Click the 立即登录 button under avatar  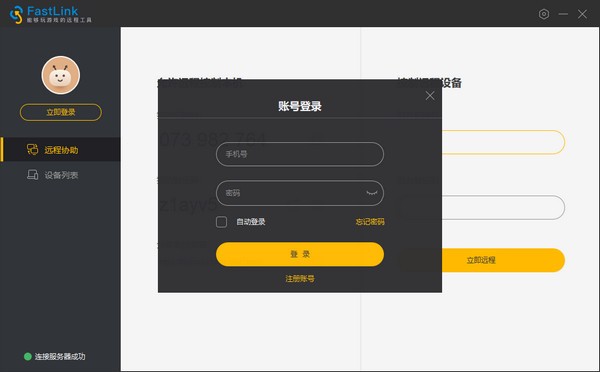[61, 112]
